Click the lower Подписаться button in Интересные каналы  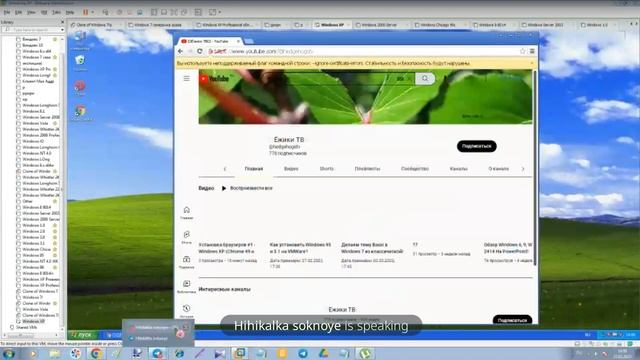point(512,320)
